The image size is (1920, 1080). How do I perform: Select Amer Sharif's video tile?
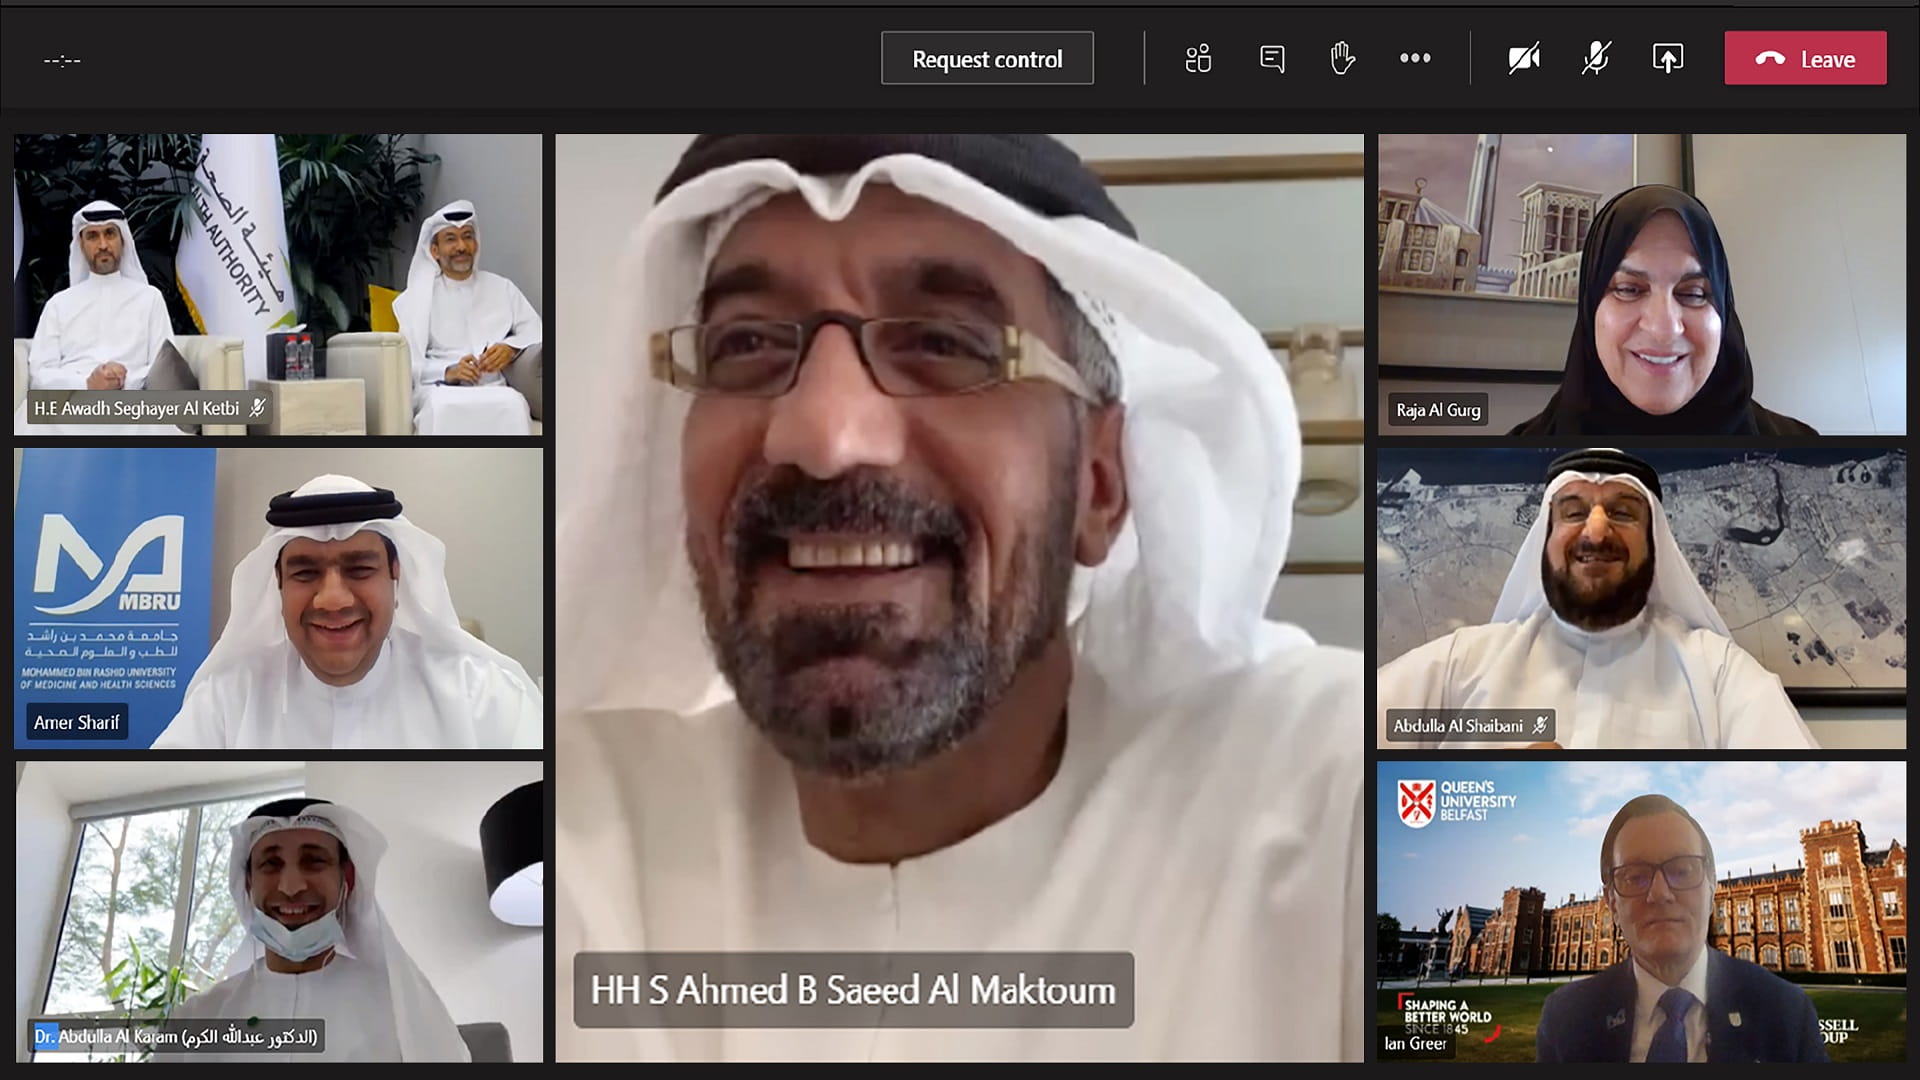pos(278,598)
